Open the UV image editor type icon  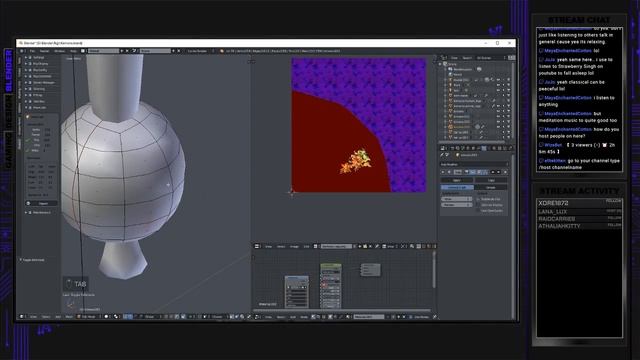[x=257, y=246]
